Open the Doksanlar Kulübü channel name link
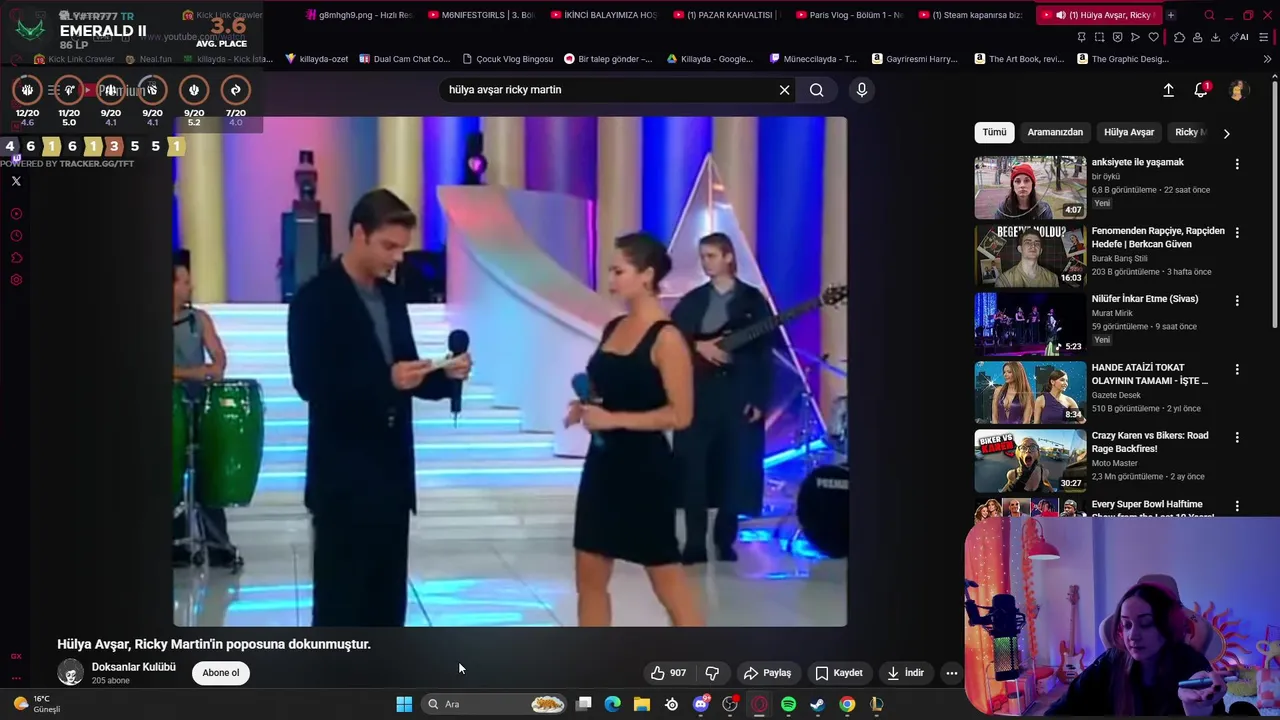The image size is (1280, 720). point(134,667)
